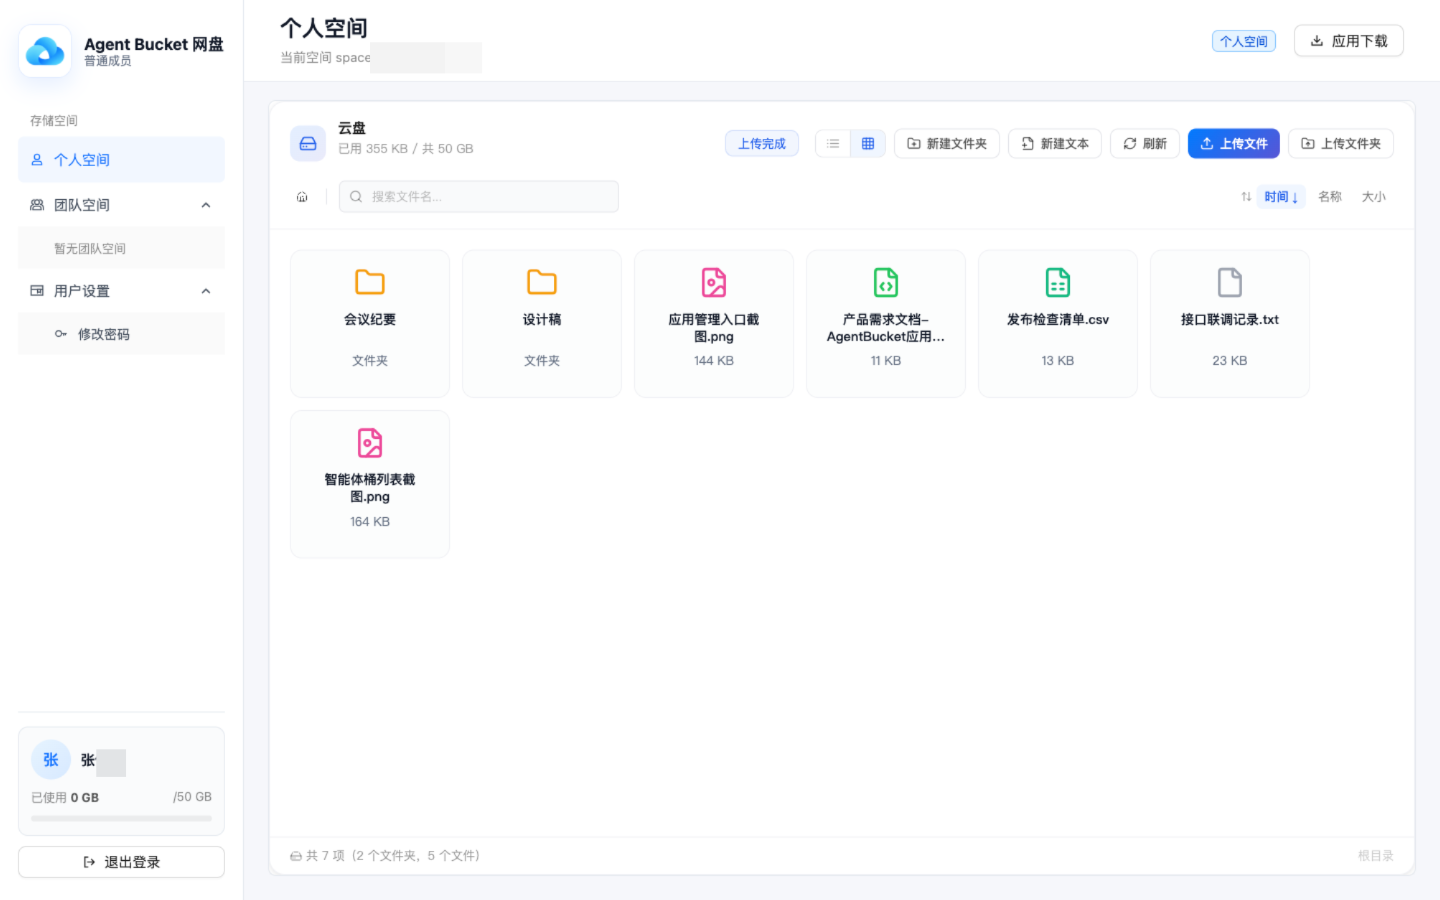Image resolution: width=1440 pixels, height=900 pixels.
Task: Select the 接口联调记录.txt file icon
Action: [x=1230, y=282]
